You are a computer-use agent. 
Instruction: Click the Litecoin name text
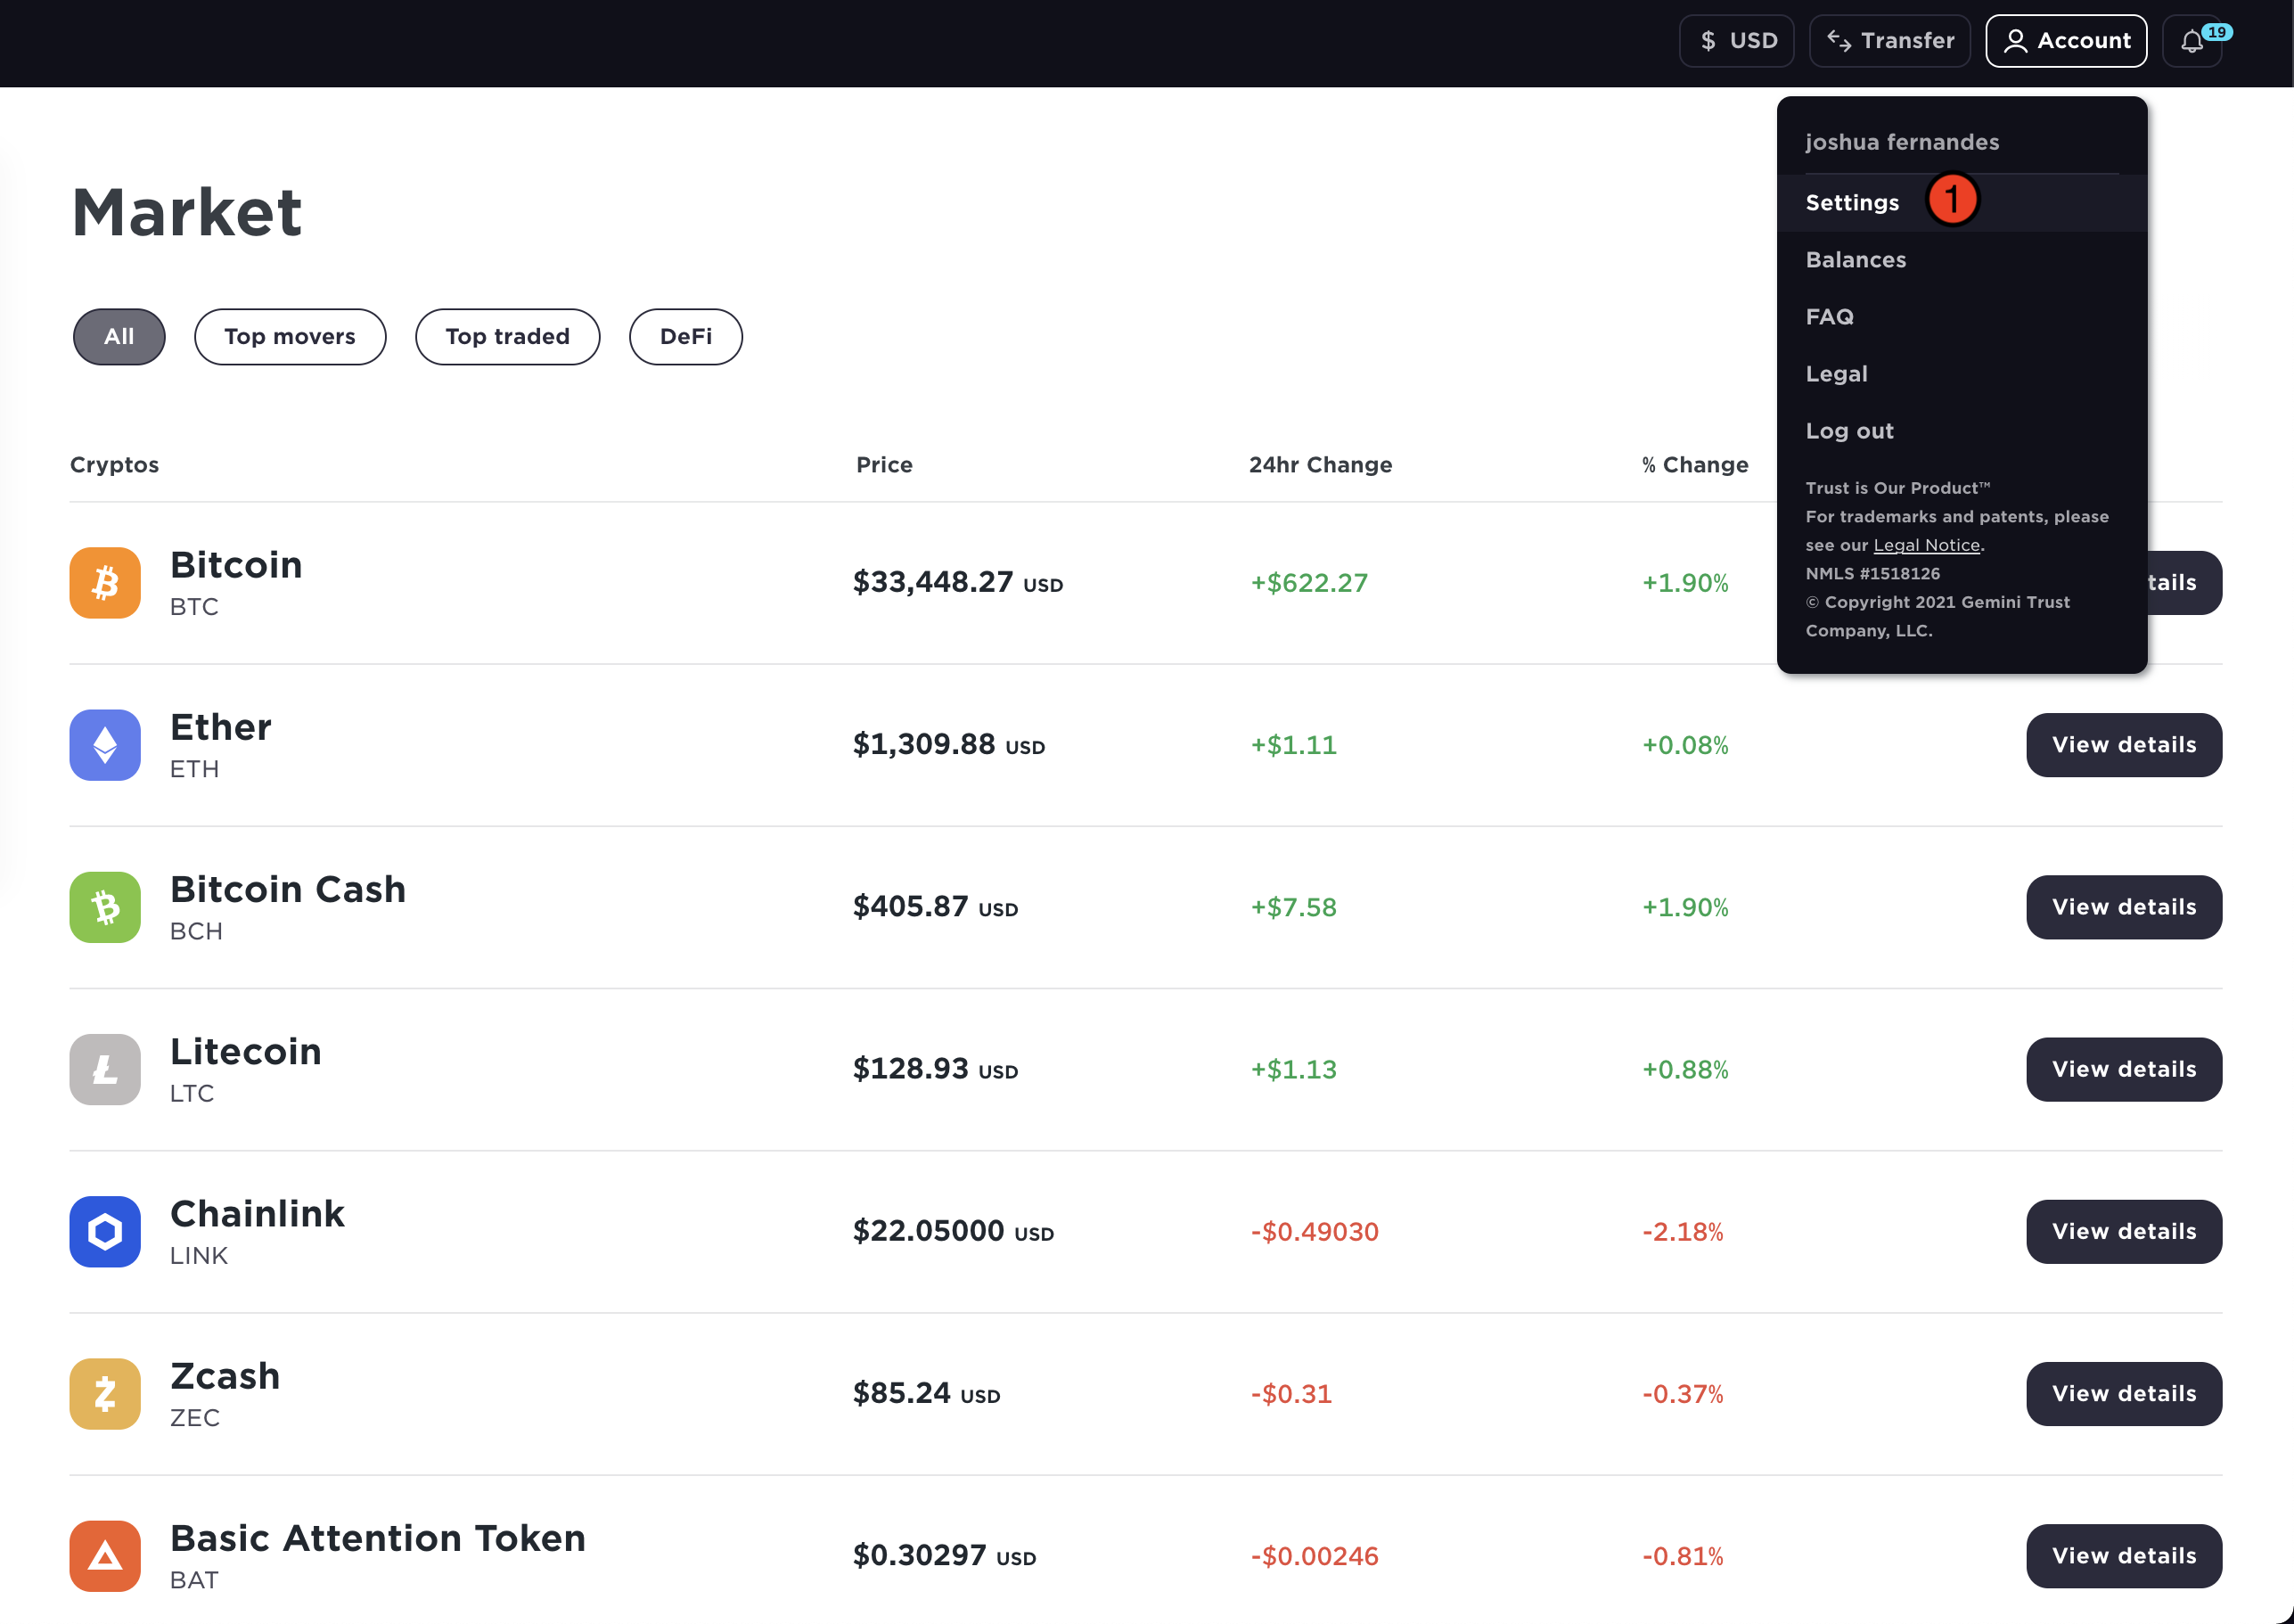[x=246, y=1051]
